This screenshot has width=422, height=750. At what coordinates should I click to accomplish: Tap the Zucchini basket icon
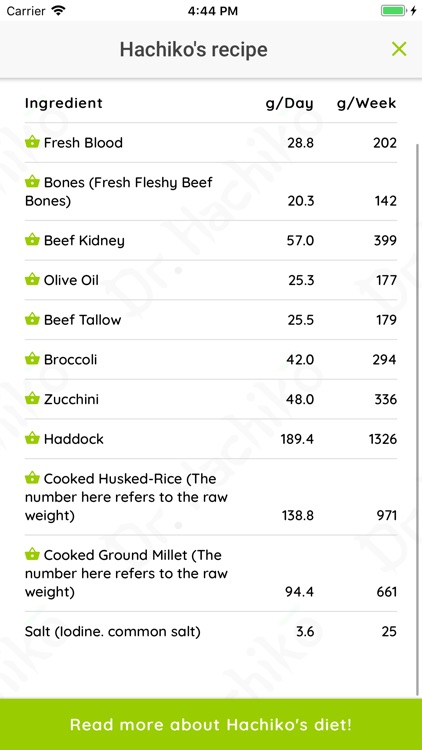[x=32, y=398]
